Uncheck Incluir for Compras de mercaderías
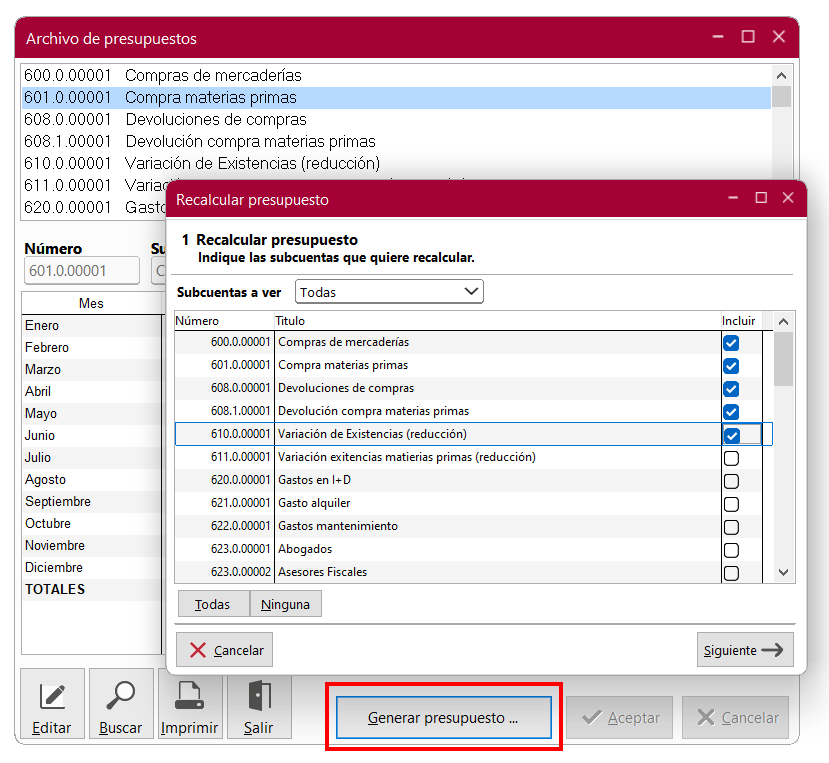 (731, 343)
